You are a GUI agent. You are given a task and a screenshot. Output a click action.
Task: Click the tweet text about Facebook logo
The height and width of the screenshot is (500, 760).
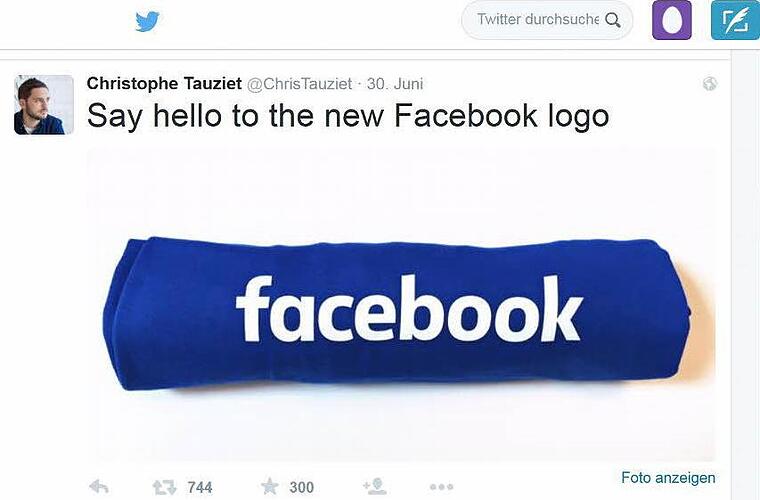point(348,116)
